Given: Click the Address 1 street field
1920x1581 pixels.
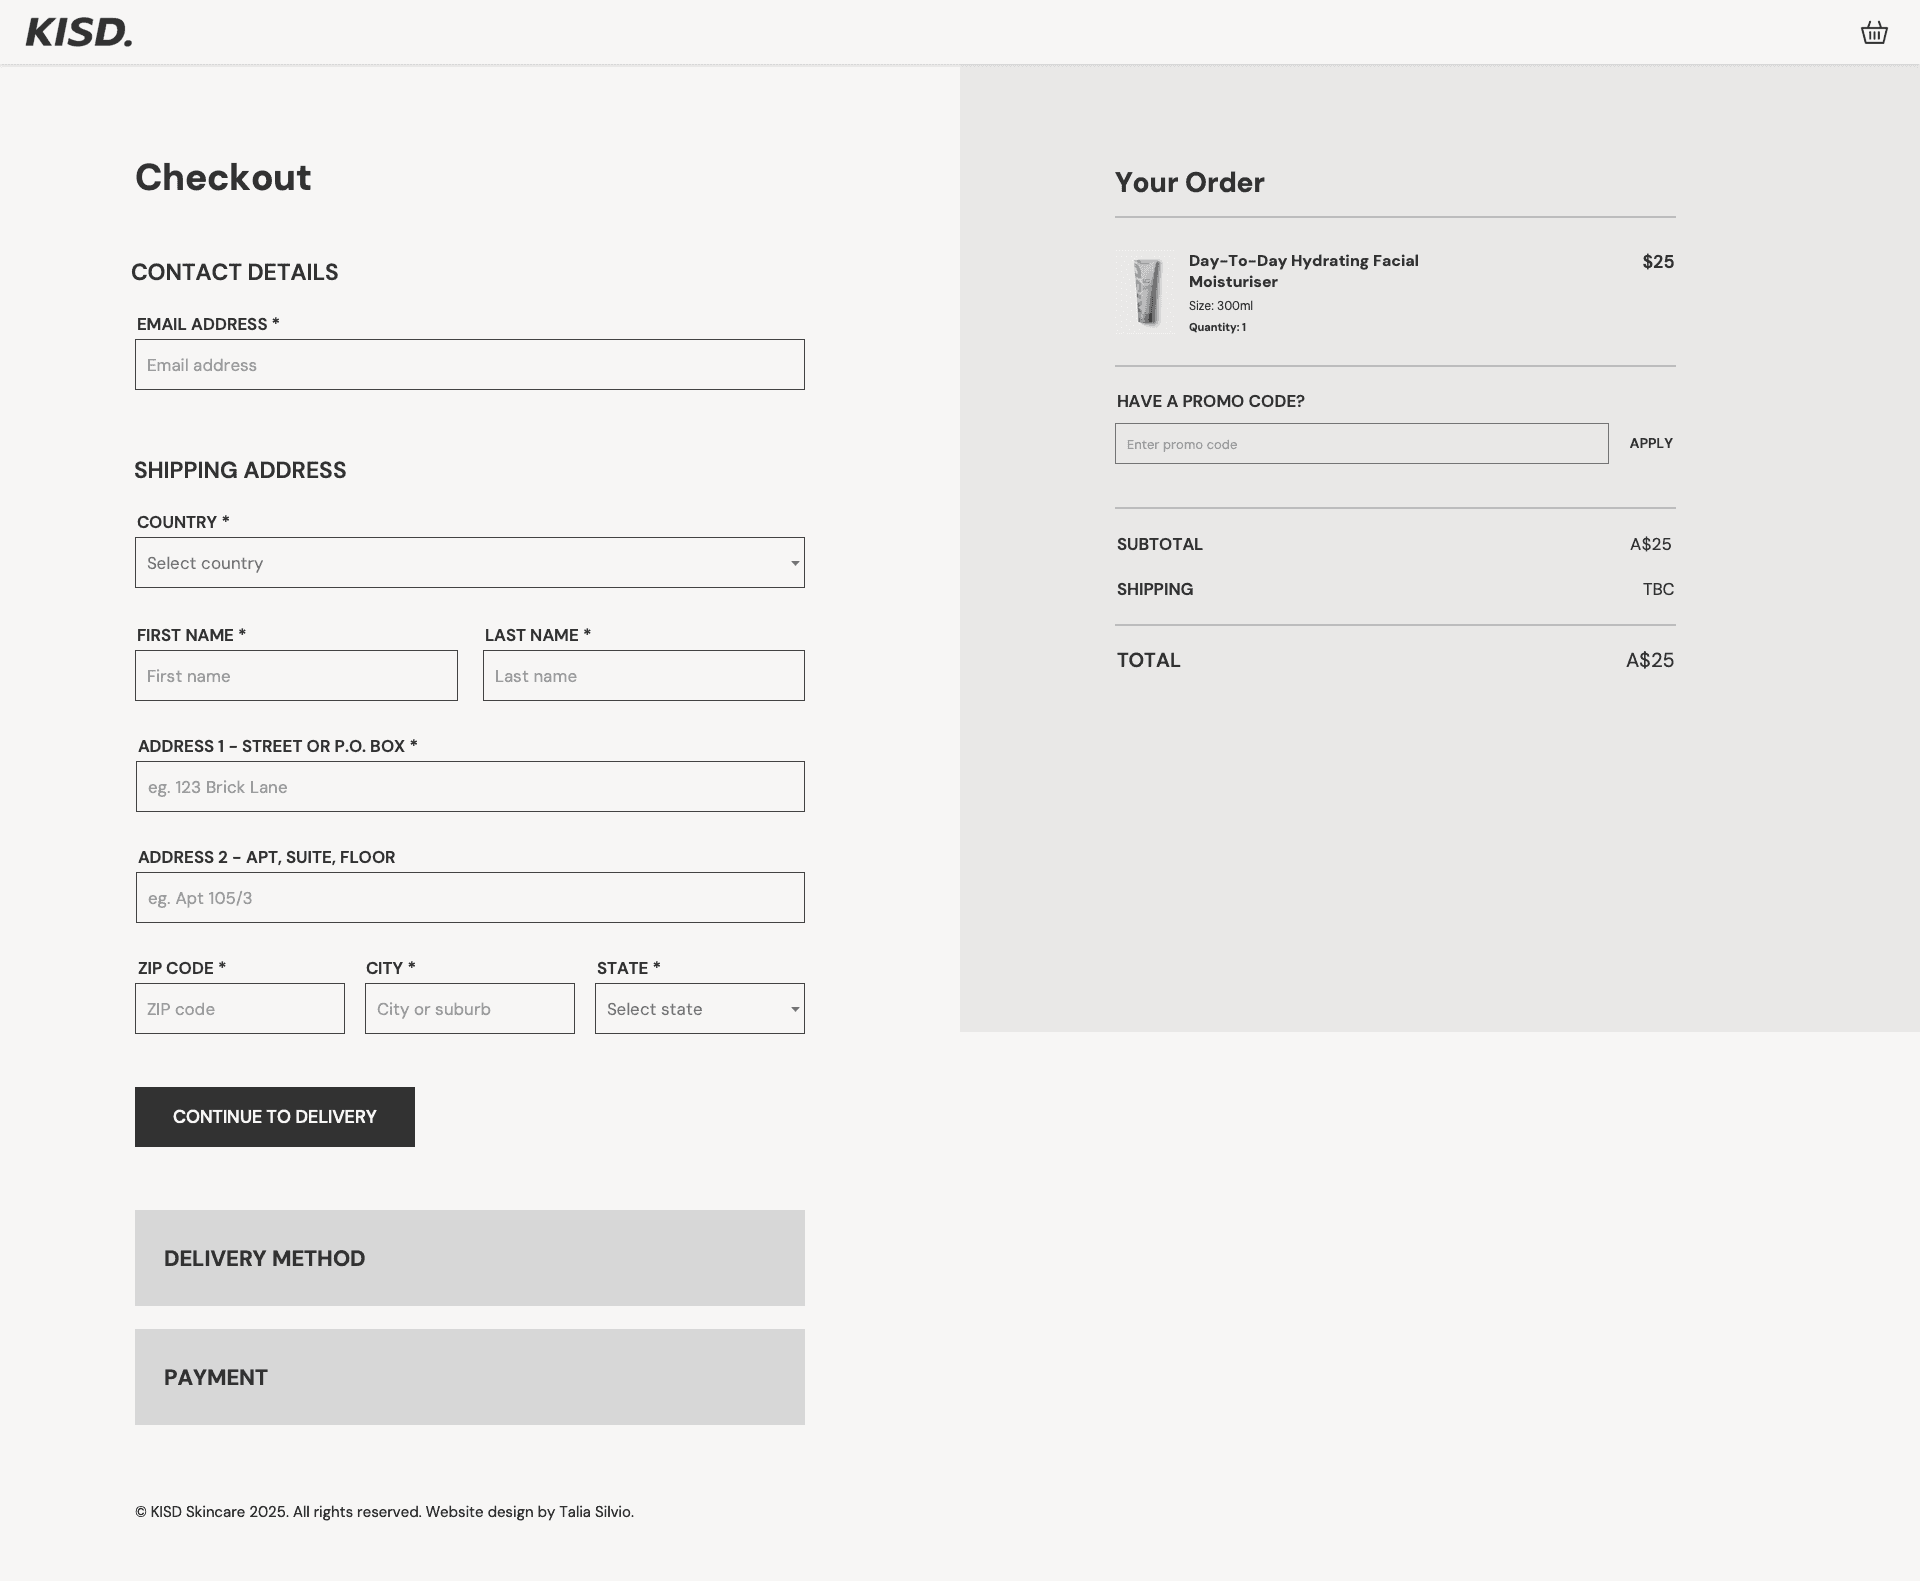Looking at the screenshot, I should coord(469,787).
